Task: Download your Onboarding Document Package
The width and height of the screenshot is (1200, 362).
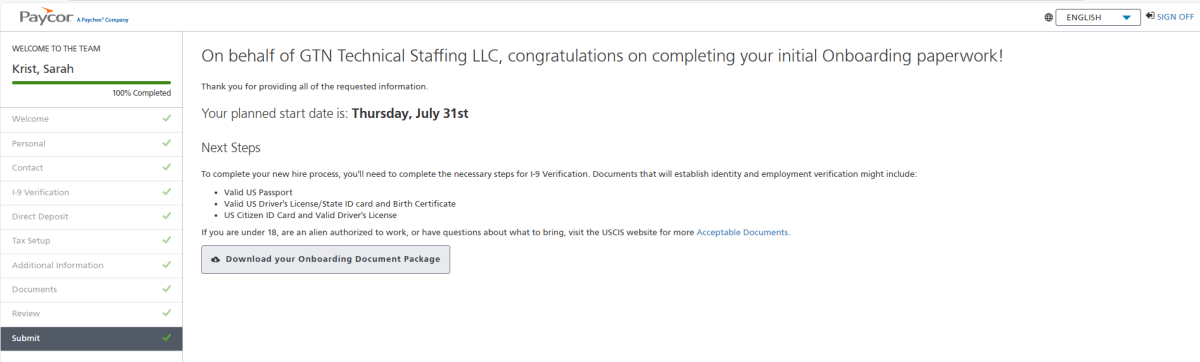Action: pyautogui.click(x=326, y=259)
